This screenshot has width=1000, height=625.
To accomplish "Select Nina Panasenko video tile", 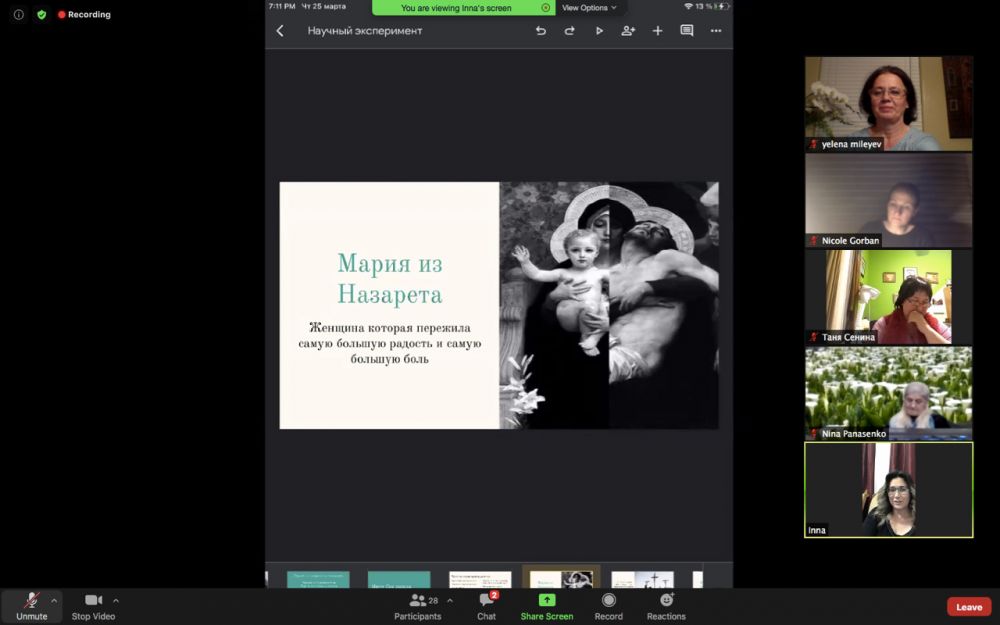I will (888, 393).
